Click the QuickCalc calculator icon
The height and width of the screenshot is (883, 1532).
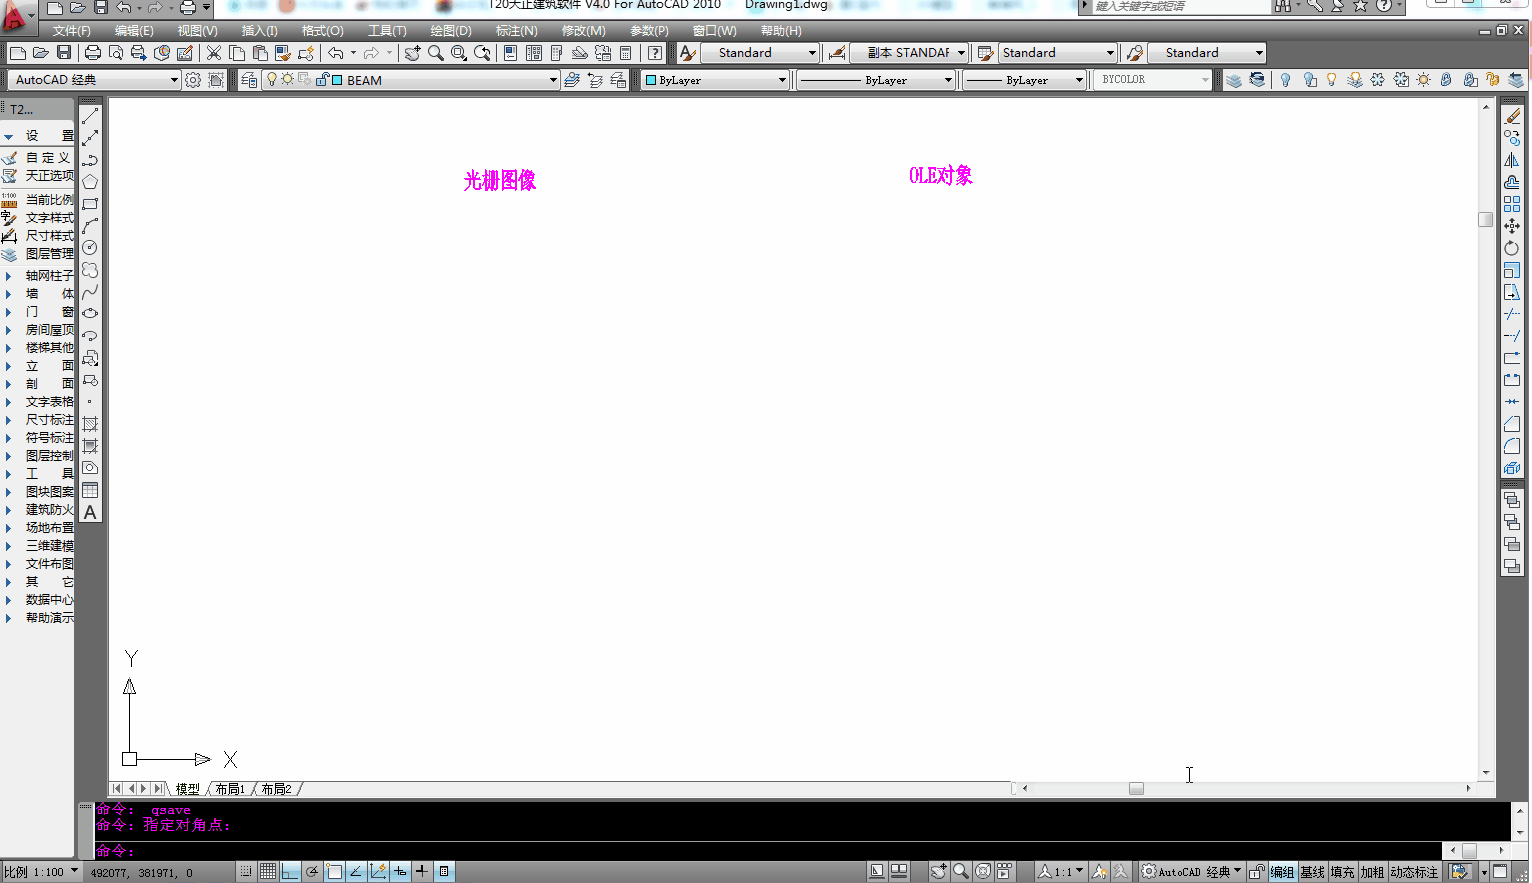click(x=626, y=53)
